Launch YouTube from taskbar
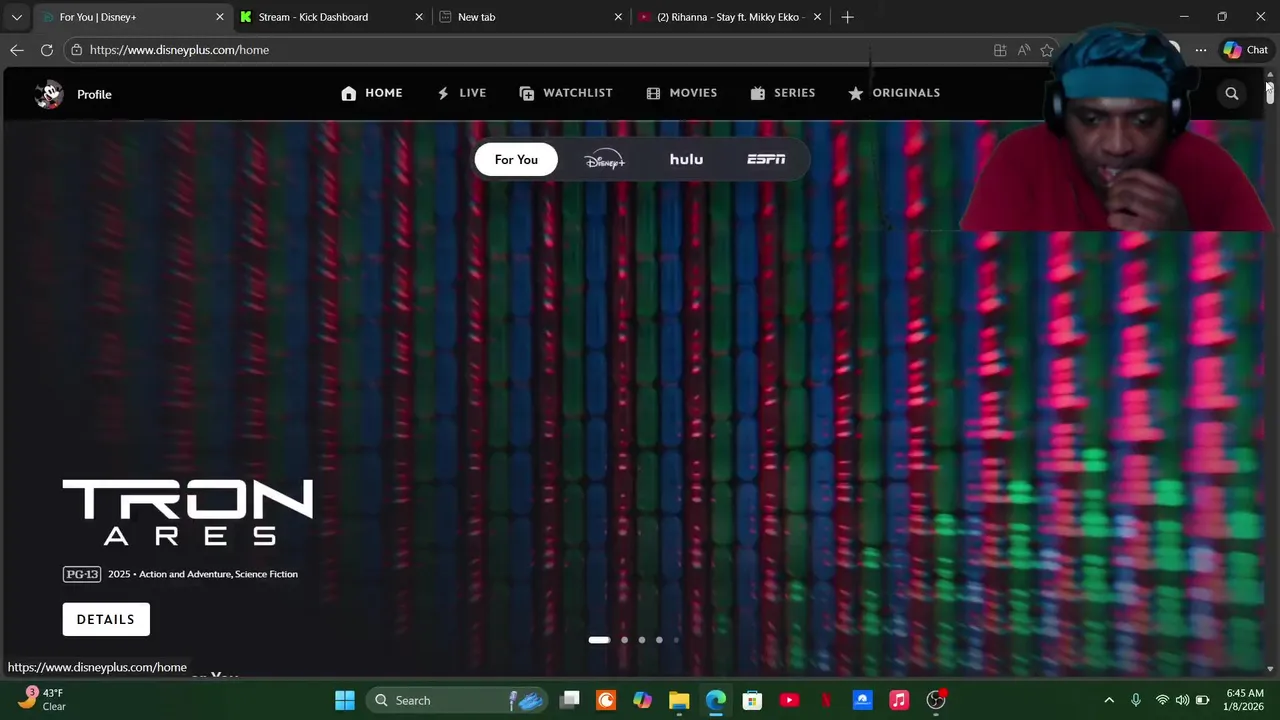Screen dimensions: 1280x720 pyautogui.click(x=789, y=700)
